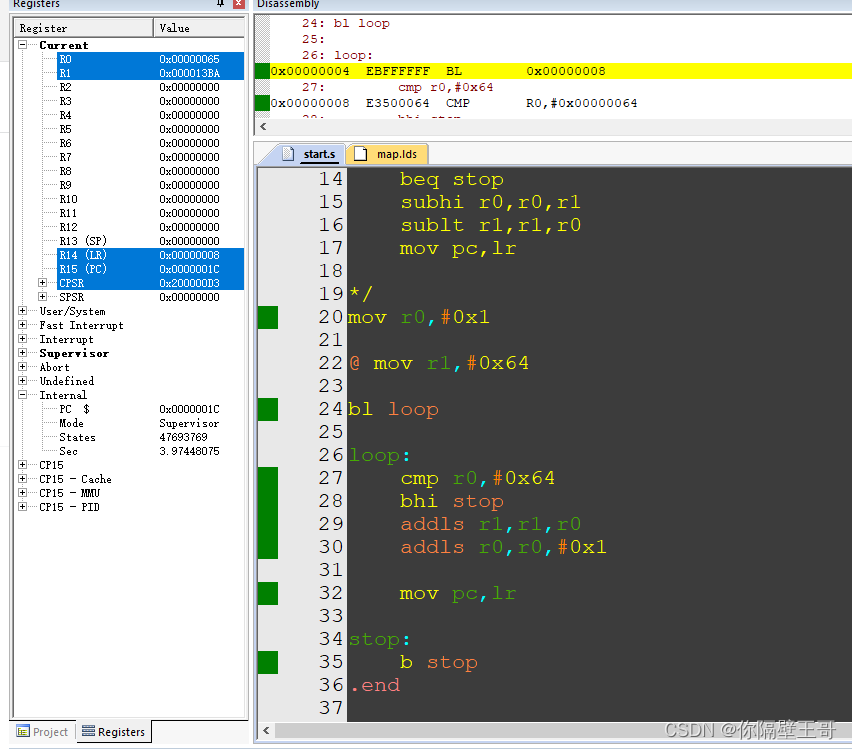This screenshot has width=852, height=749.
Task: Click the R1 value 0x000013BA
Action: click(189, 73)
